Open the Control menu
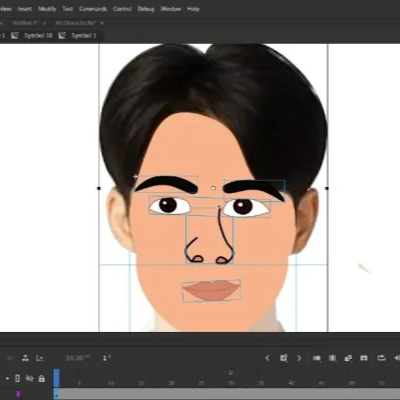Image resolution: width=400 pixels, height=400 pixels. pyautogui.click(x=122, y=9)
